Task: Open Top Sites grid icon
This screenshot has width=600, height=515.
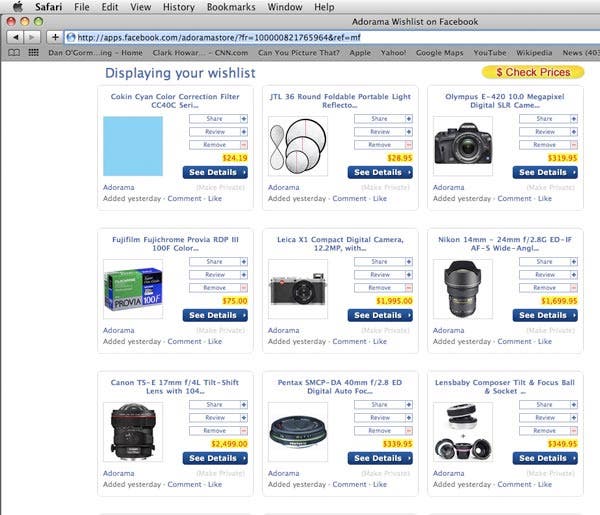Action: click(34, 53)
